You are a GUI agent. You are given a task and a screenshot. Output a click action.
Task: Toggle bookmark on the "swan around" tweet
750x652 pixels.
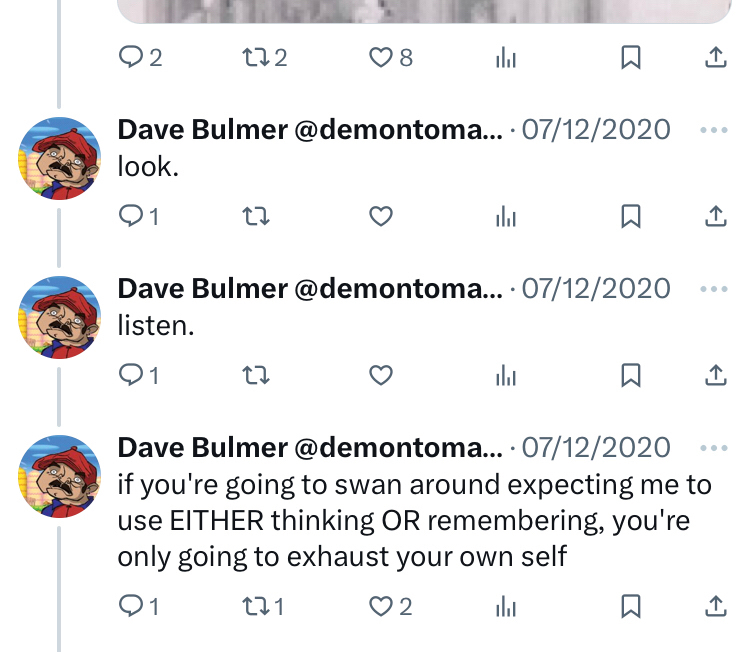[630, 606]
